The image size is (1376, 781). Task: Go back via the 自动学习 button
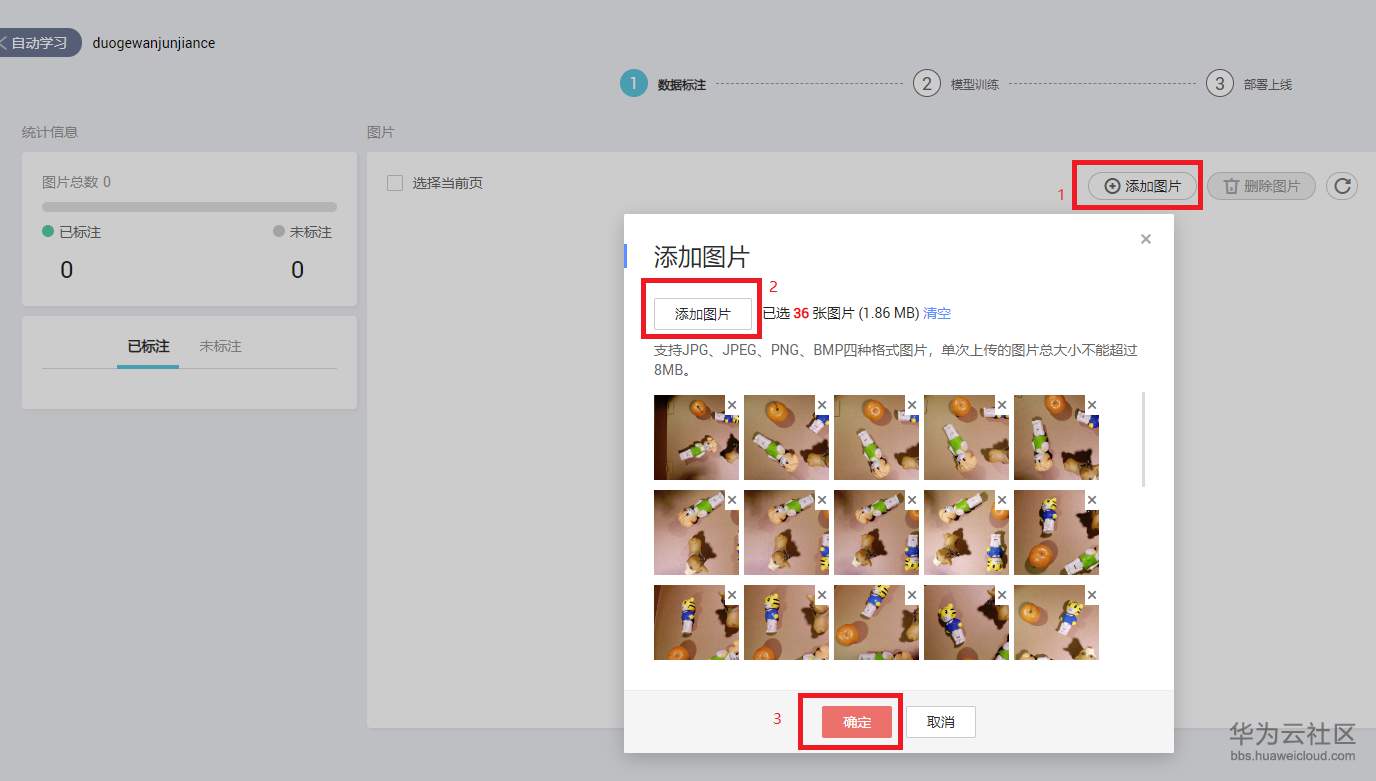click(38, 43)
